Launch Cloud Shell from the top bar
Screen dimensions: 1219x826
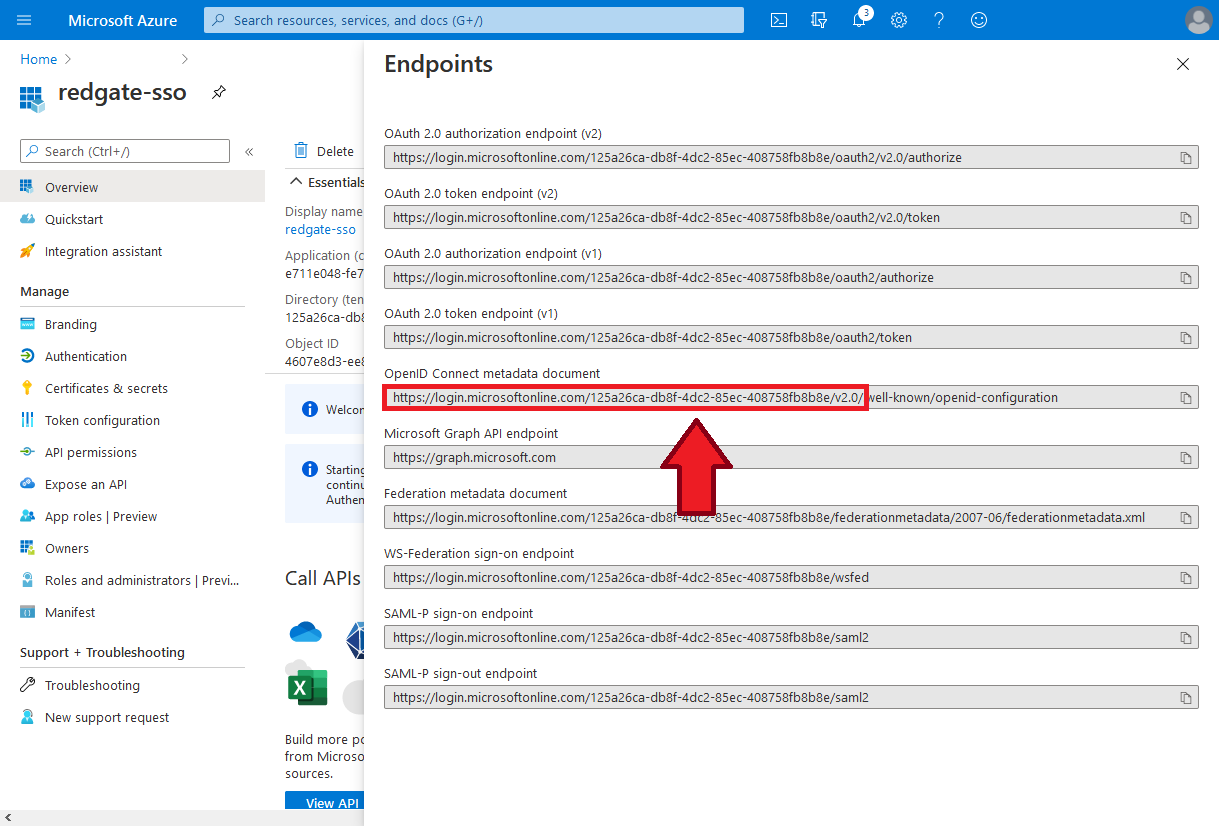point(778,20)
